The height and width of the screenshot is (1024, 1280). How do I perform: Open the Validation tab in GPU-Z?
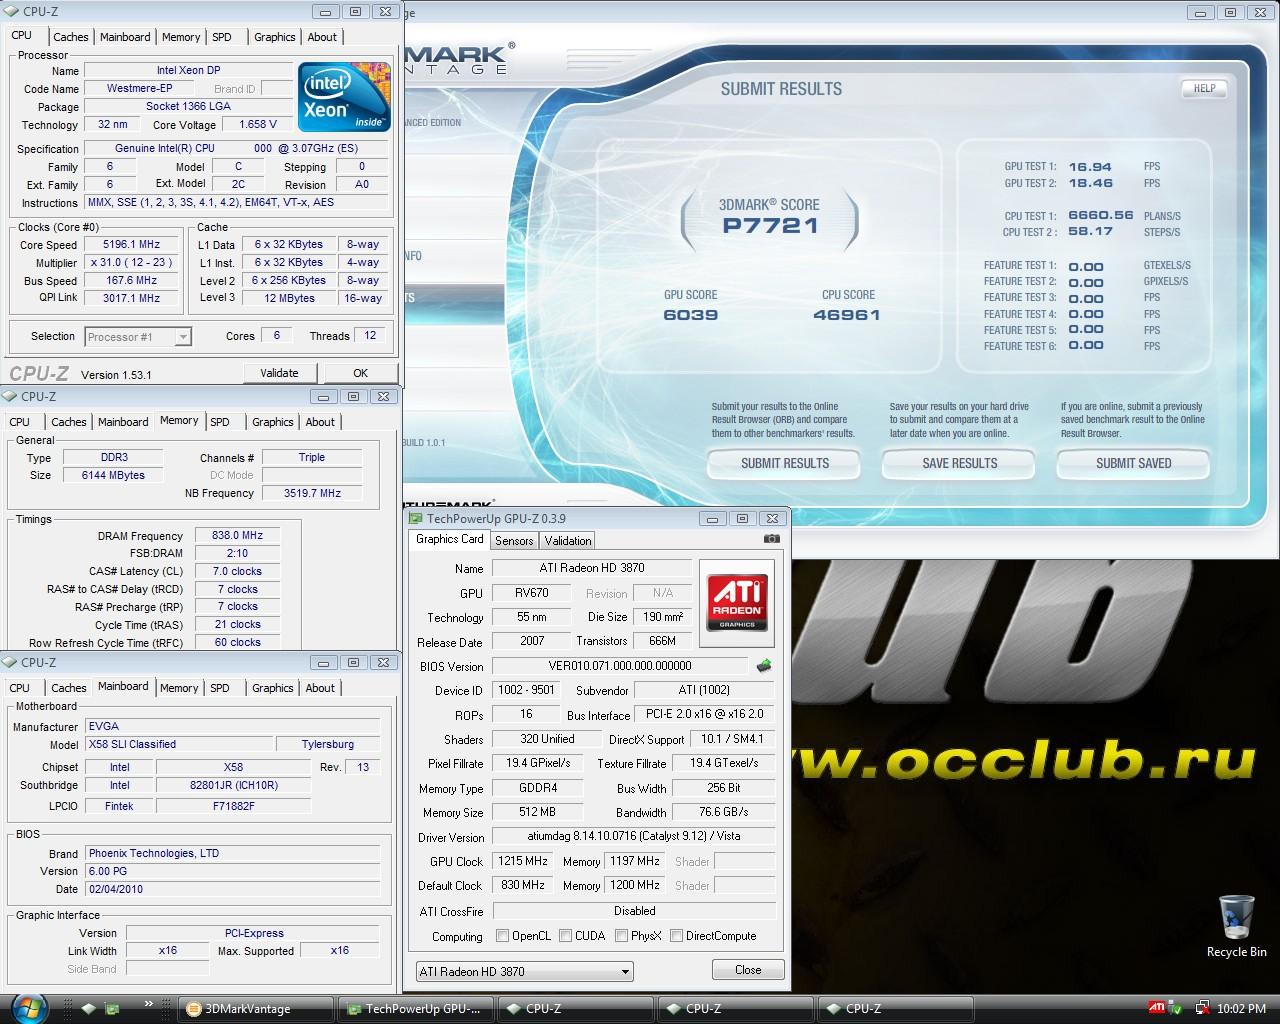568,541
